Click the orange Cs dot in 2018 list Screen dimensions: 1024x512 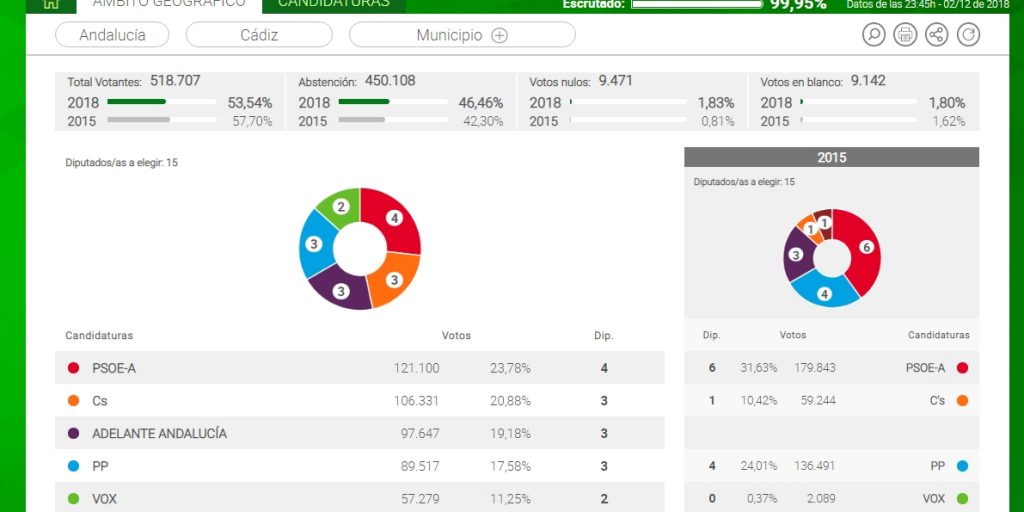(x=73, y=401)
